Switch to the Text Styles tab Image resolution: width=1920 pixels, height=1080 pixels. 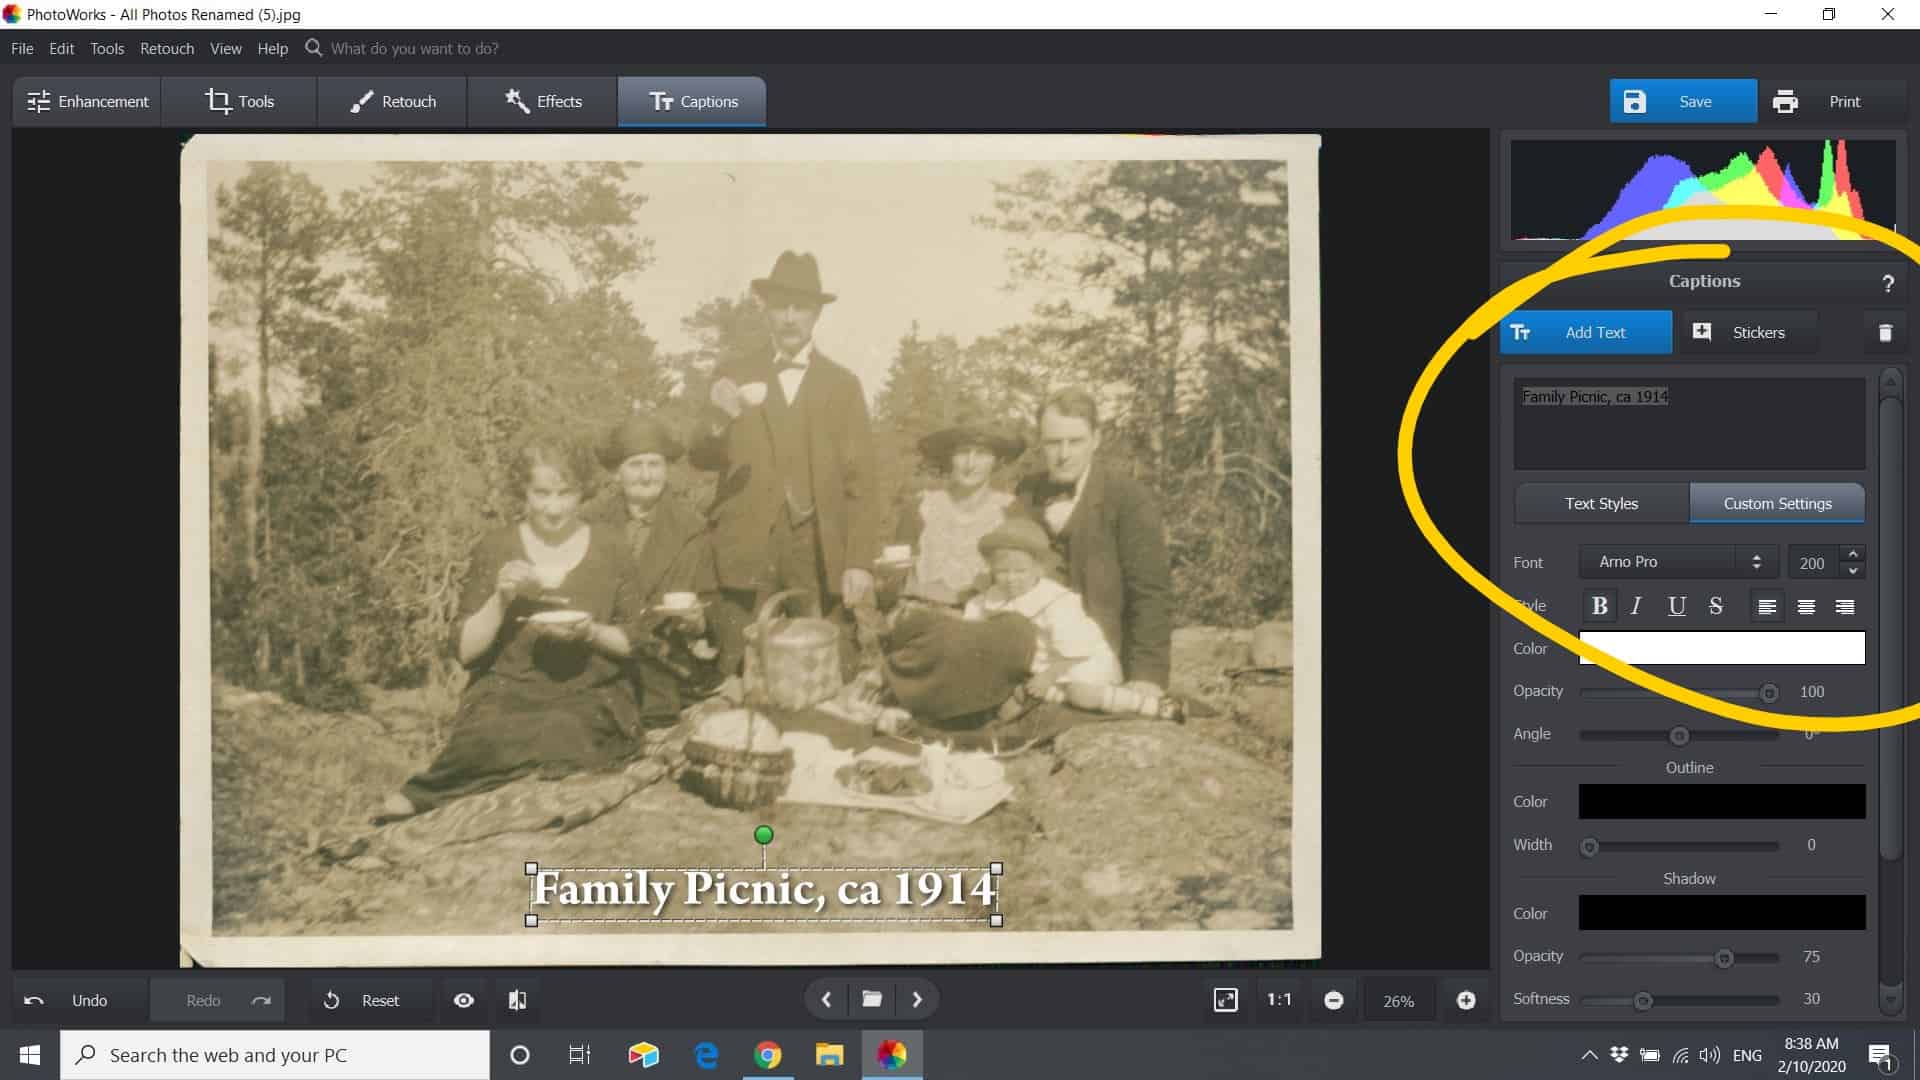[1601, 503]
